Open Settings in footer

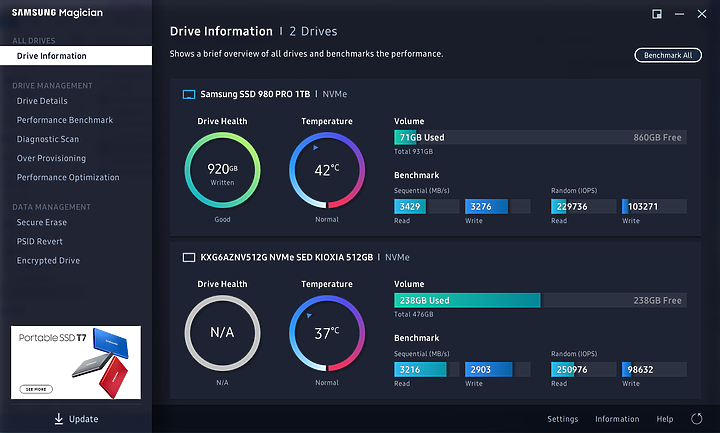[562, 419]
